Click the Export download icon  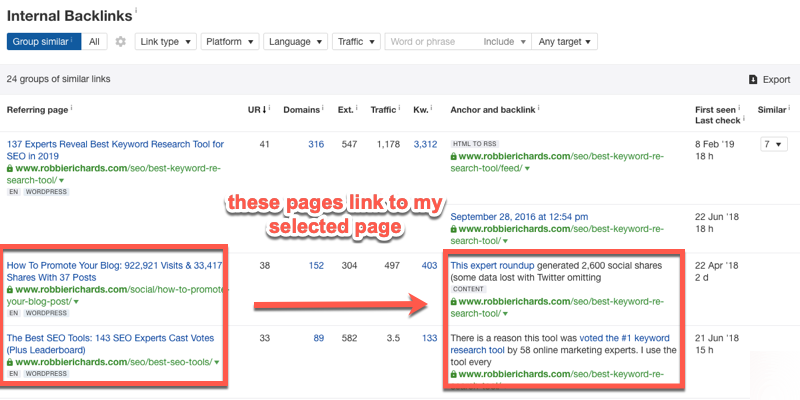click(x=753, y=80)
